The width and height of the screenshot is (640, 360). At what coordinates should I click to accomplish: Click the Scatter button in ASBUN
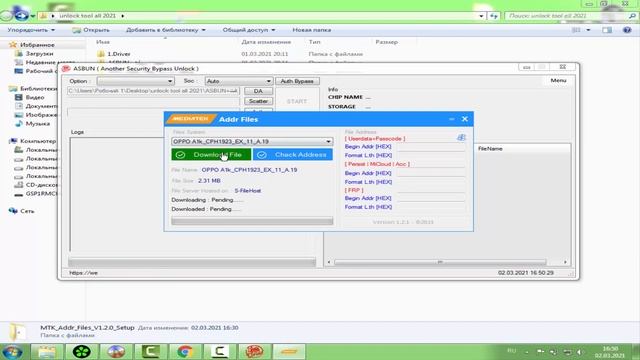pyautogui.click(x=258, y=101)
